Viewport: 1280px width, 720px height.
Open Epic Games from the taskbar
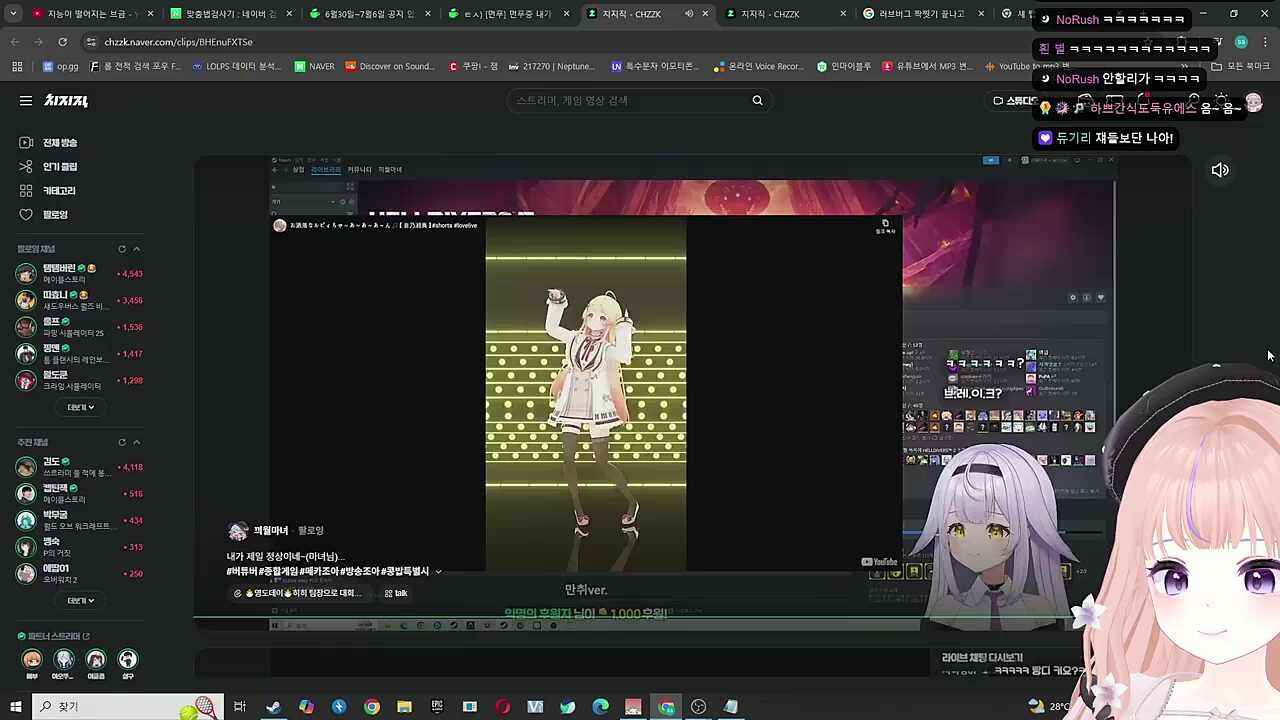[437, 707]
